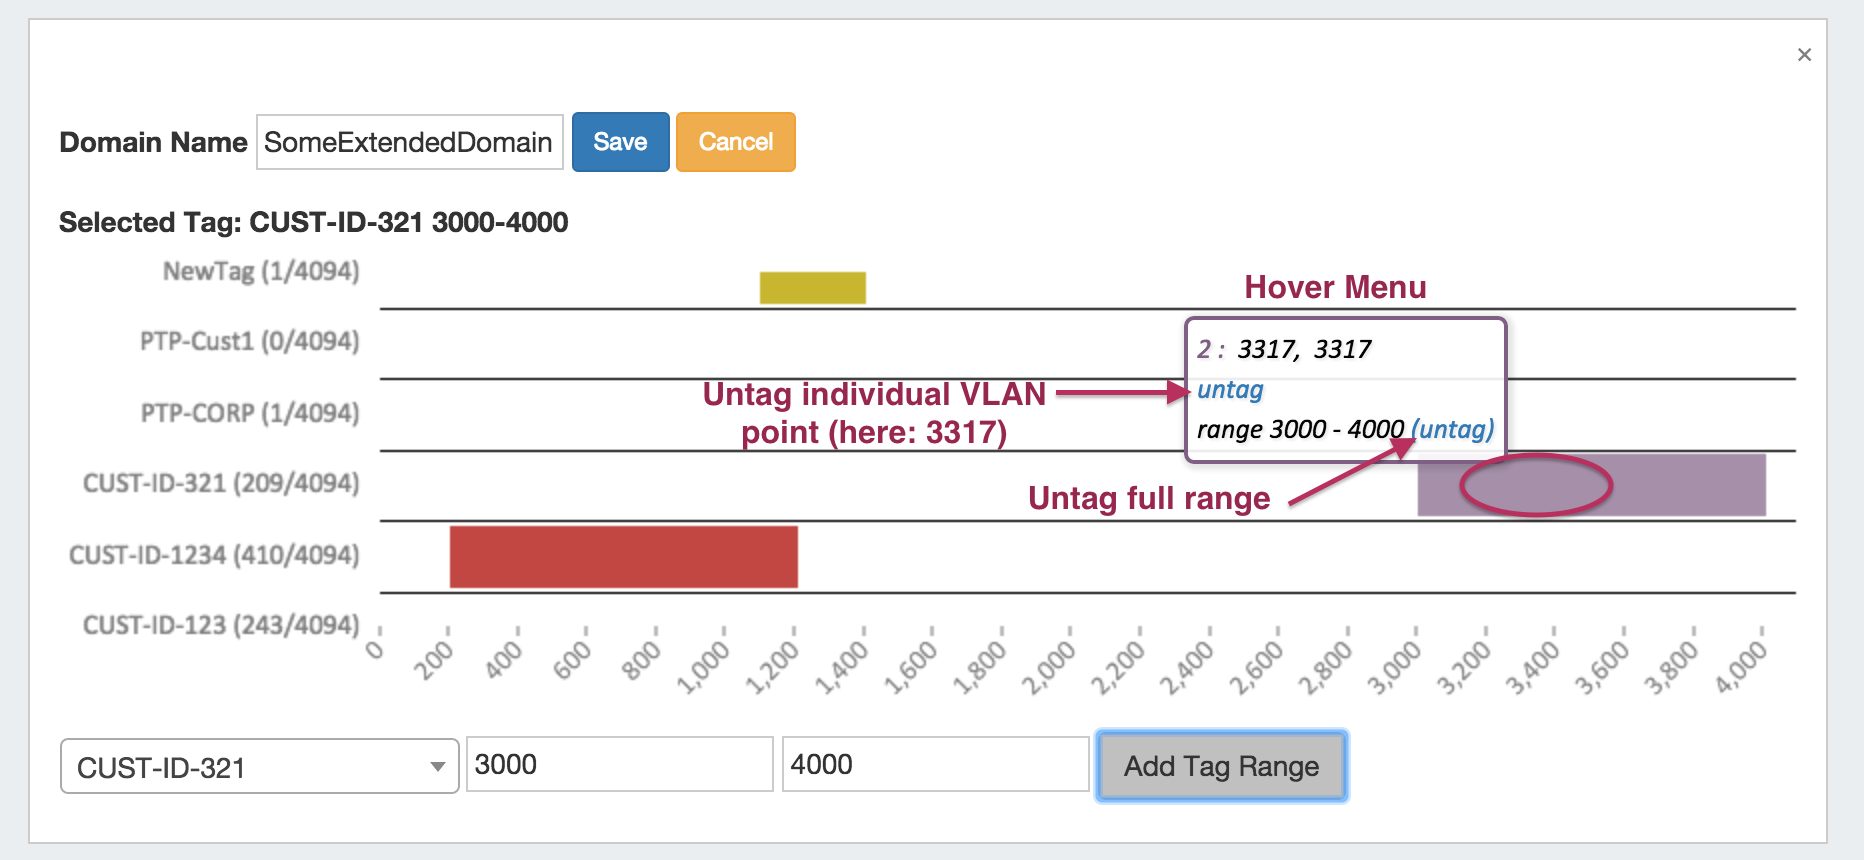Click the range start field showing 3000
This screenshot has height=860, width=1864.
(x=619, y=765)
